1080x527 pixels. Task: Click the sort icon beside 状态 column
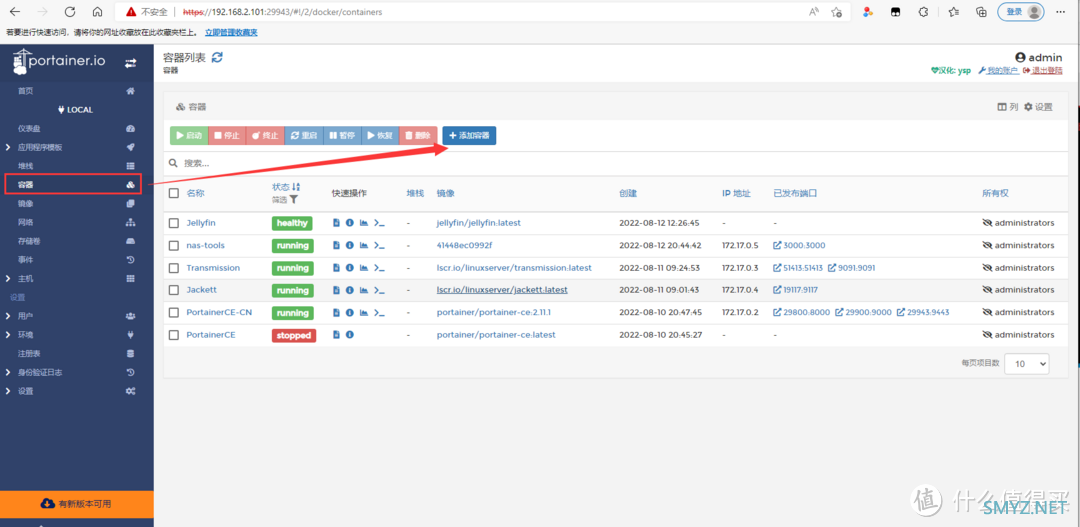tap(296, 187)
